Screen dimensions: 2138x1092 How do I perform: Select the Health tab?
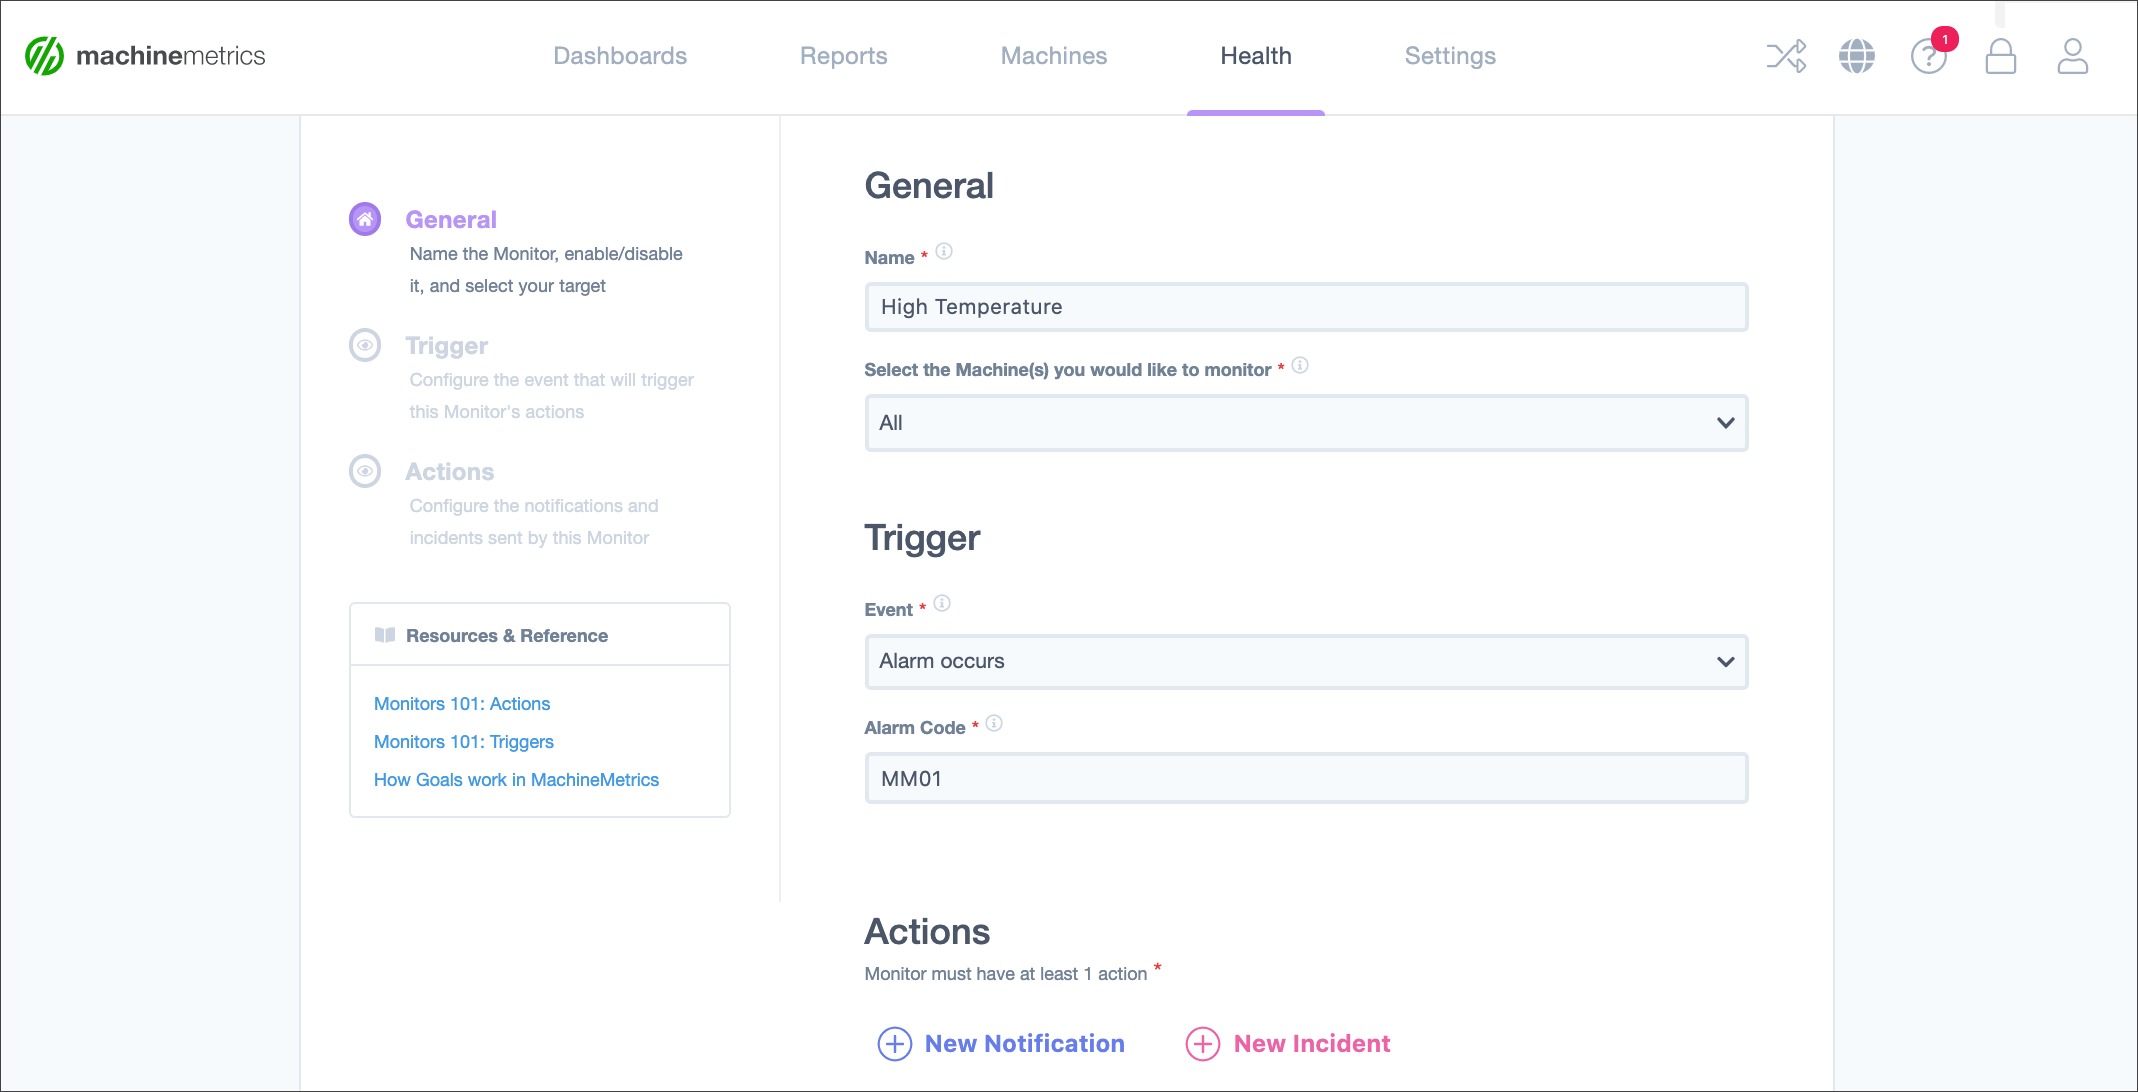tap(1256, 56)
